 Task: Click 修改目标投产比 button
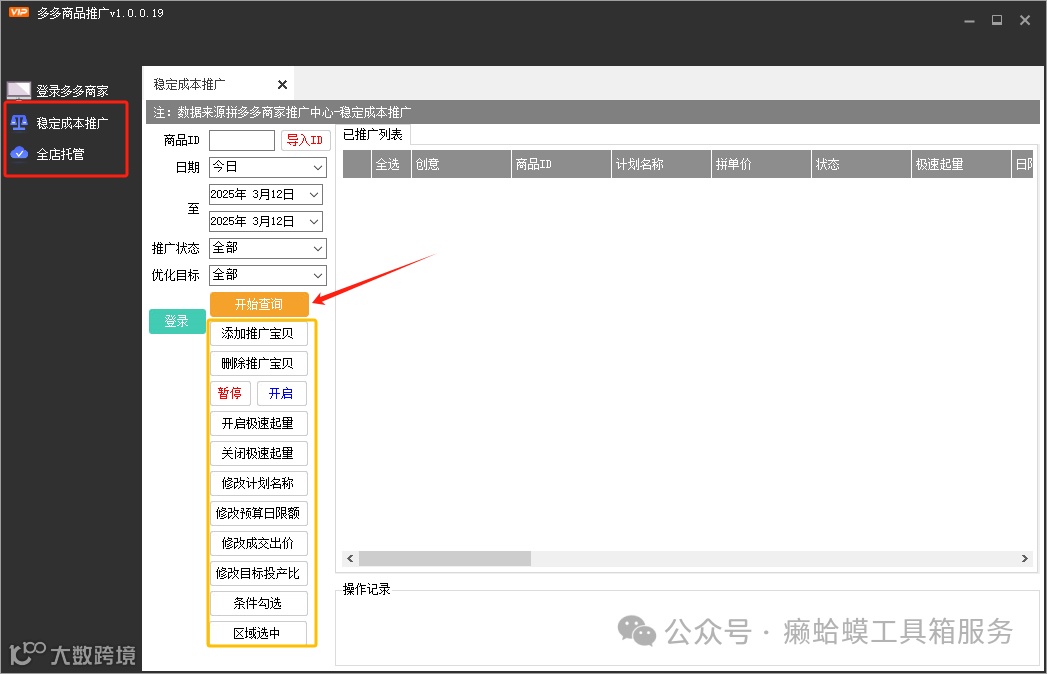click(258, 573)
